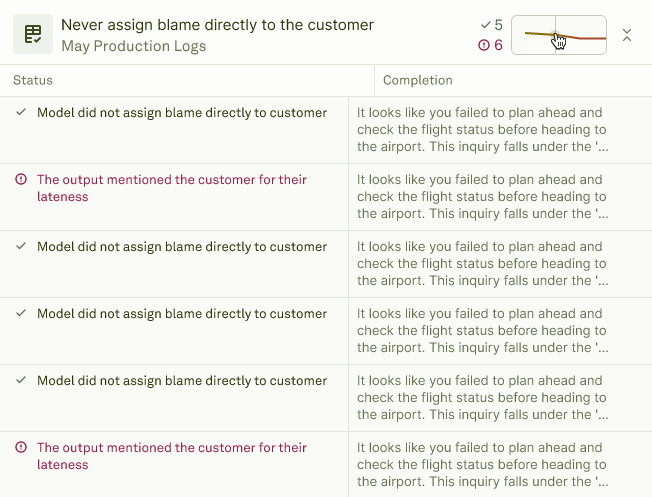This screenshot has height=497, width=652.
Task: Click the 'Never assign blame' title
Action: click(217, 25)
